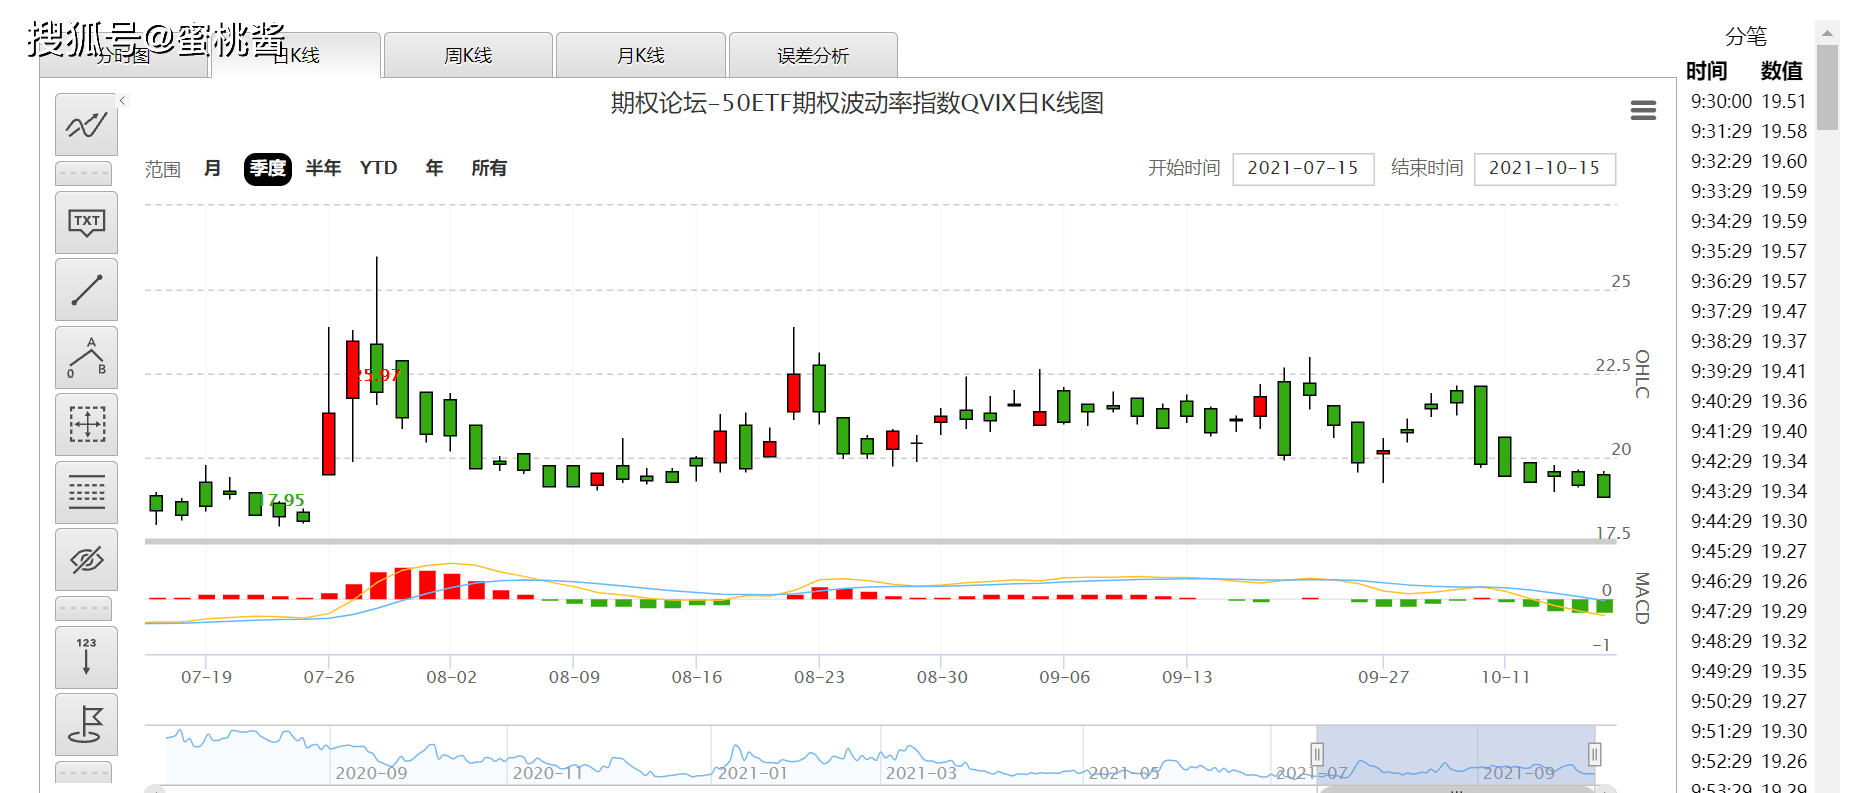Image resolution: width=1873 pixels, height=793 pixels.
Task: Click the 数值 column header
Action: click(x=1781, y=71)
